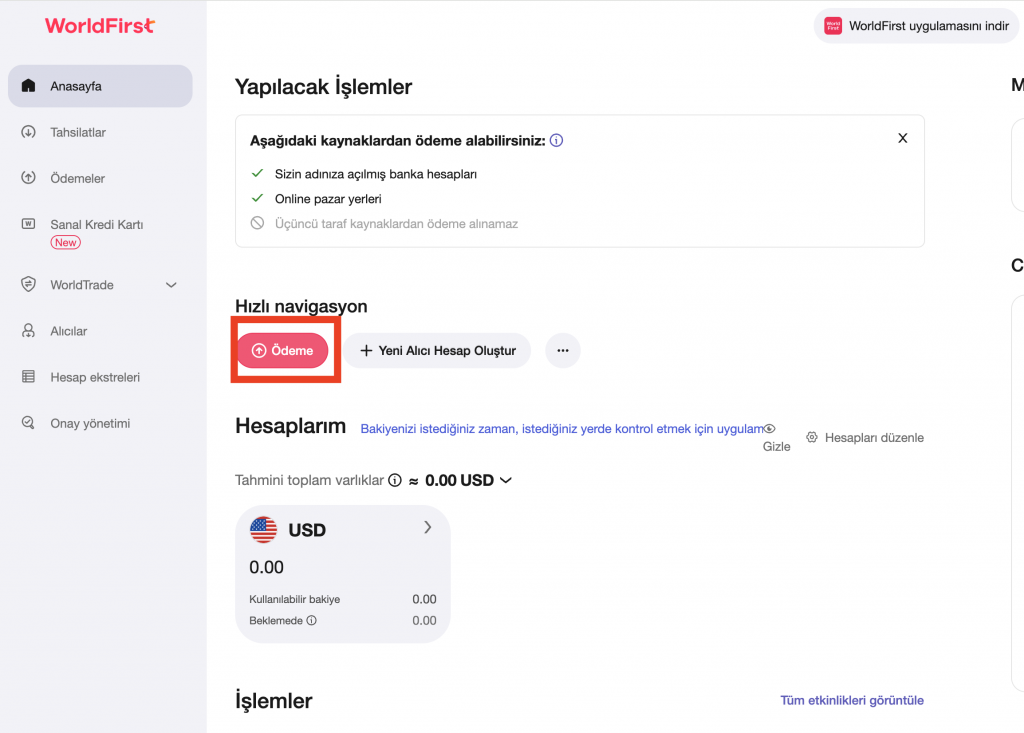Click the Hesap ekstreleri statement icon
This screenshot has width=1024, height=733.
coord(29,377)
